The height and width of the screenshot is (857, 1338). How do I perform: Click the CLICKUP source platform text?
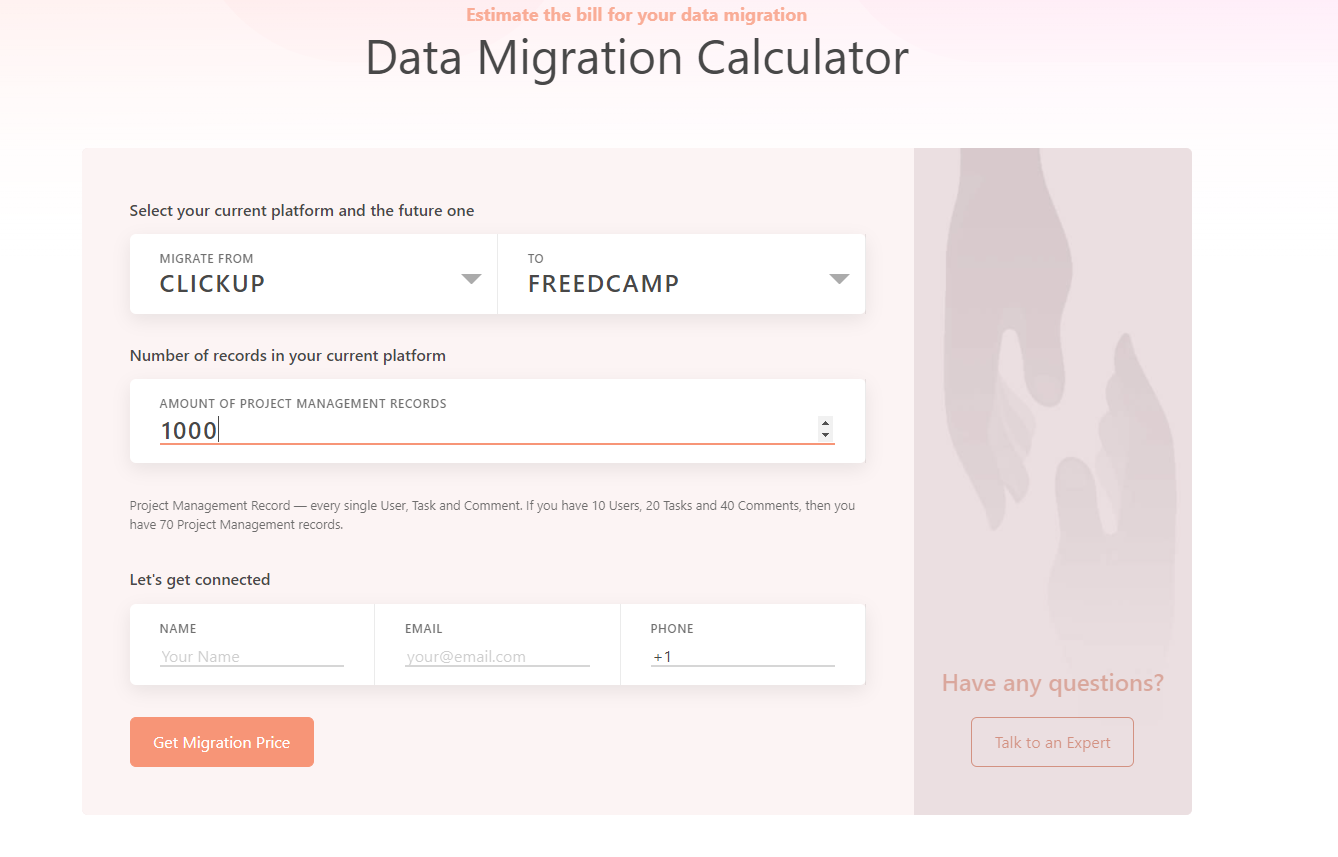(x=212, y=284)
